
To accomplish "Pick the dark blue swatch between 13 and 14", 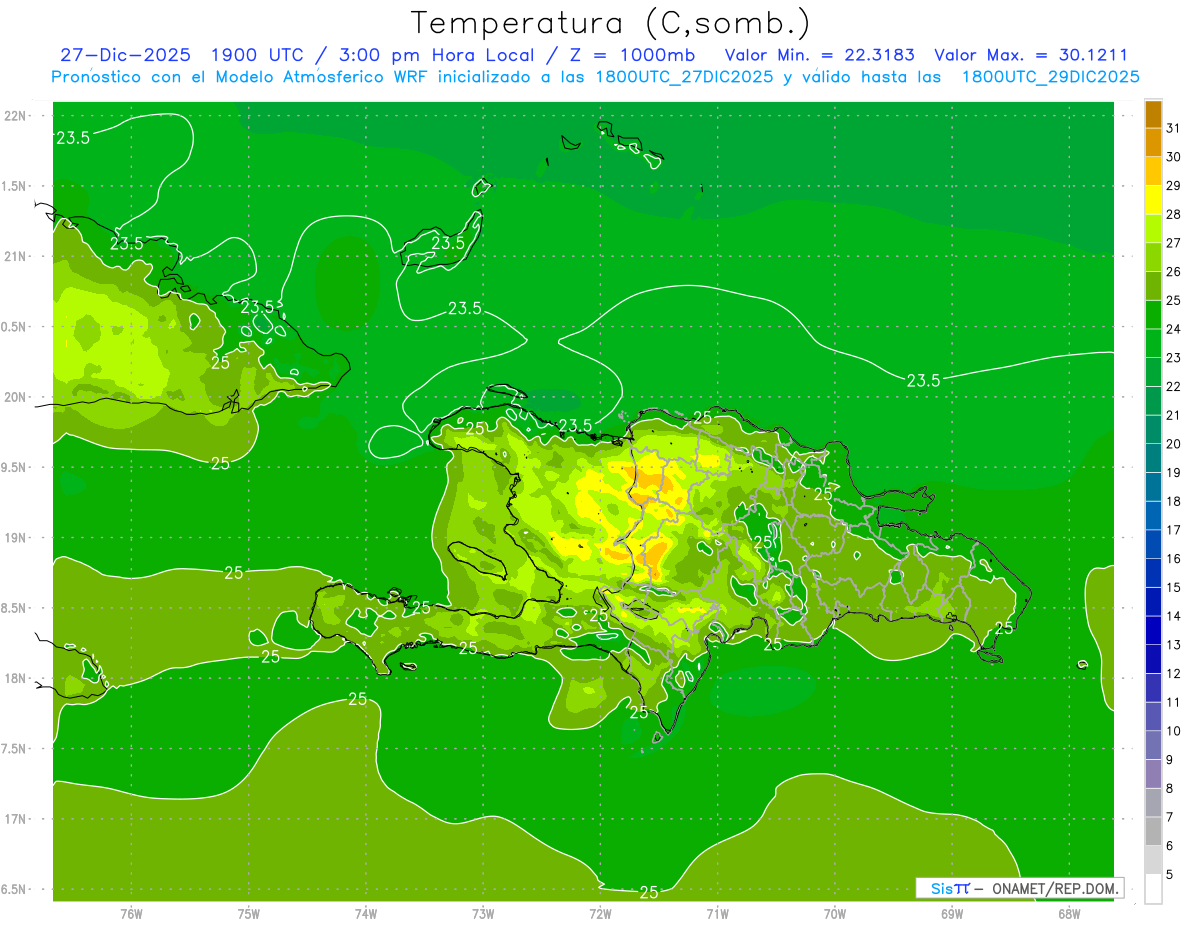I will [1153, 631].
